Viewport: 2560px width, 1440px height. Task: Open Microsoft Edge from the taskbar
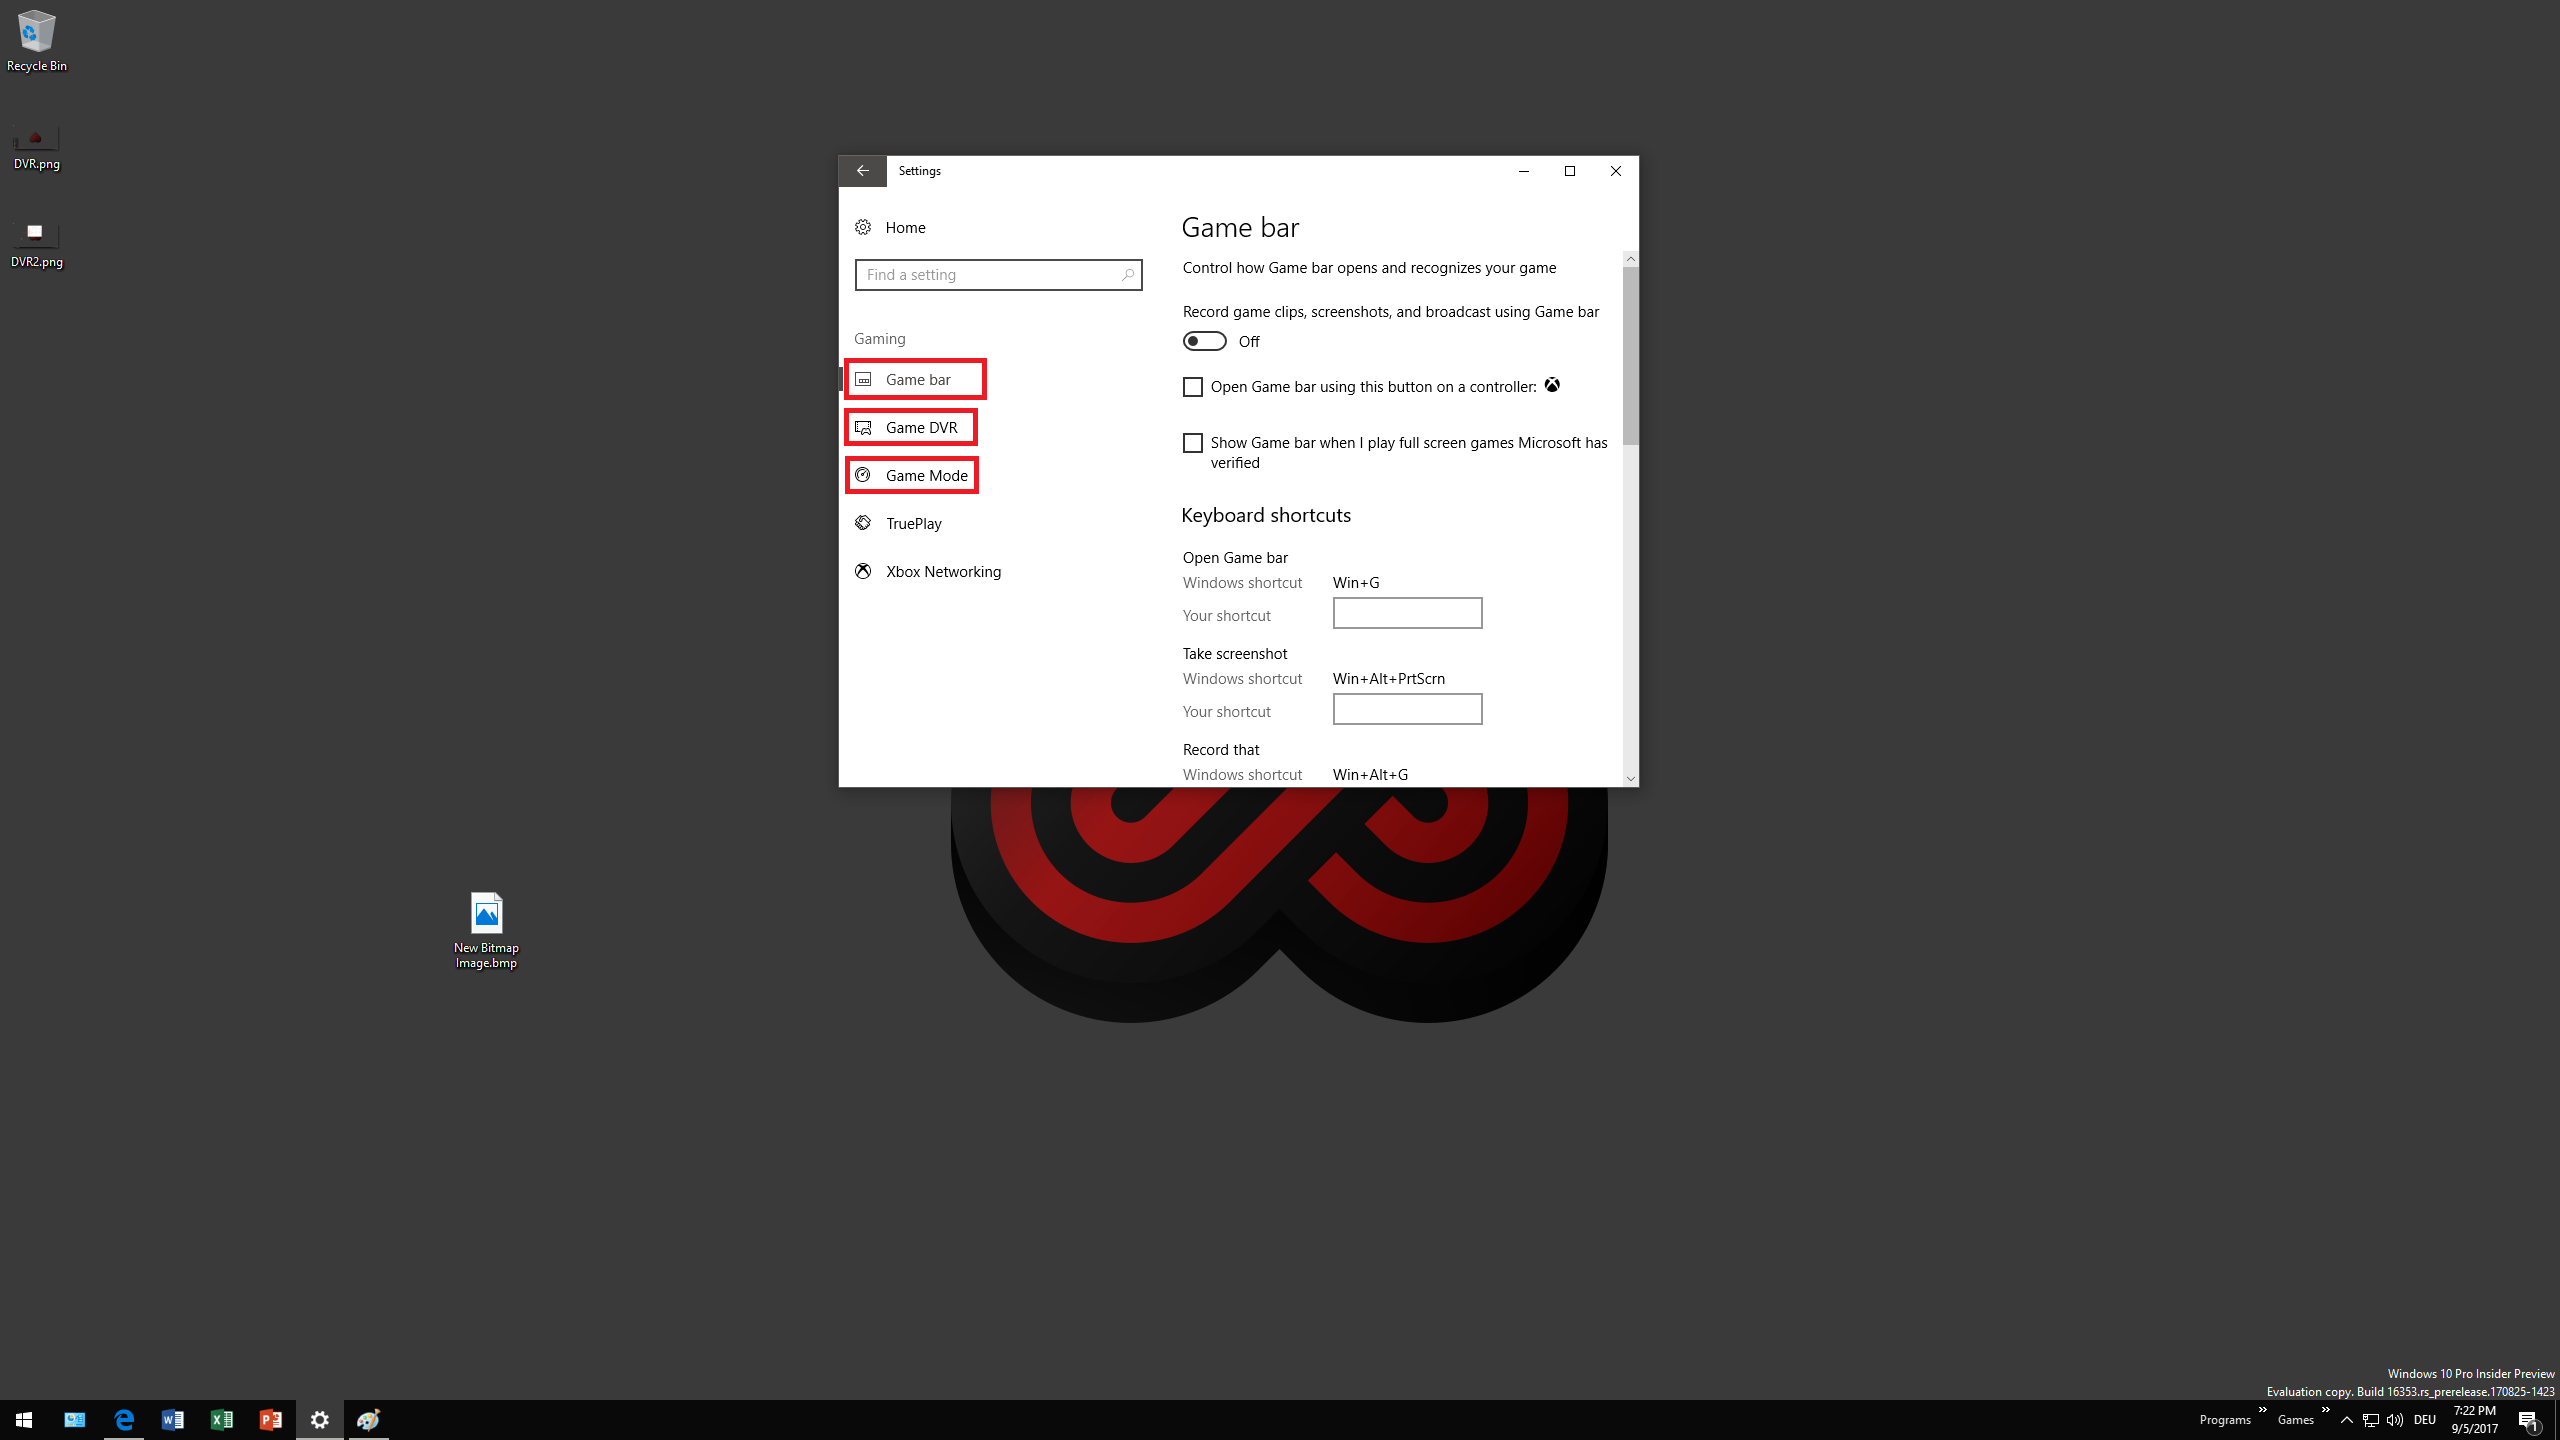click(x=124, y=1419)
